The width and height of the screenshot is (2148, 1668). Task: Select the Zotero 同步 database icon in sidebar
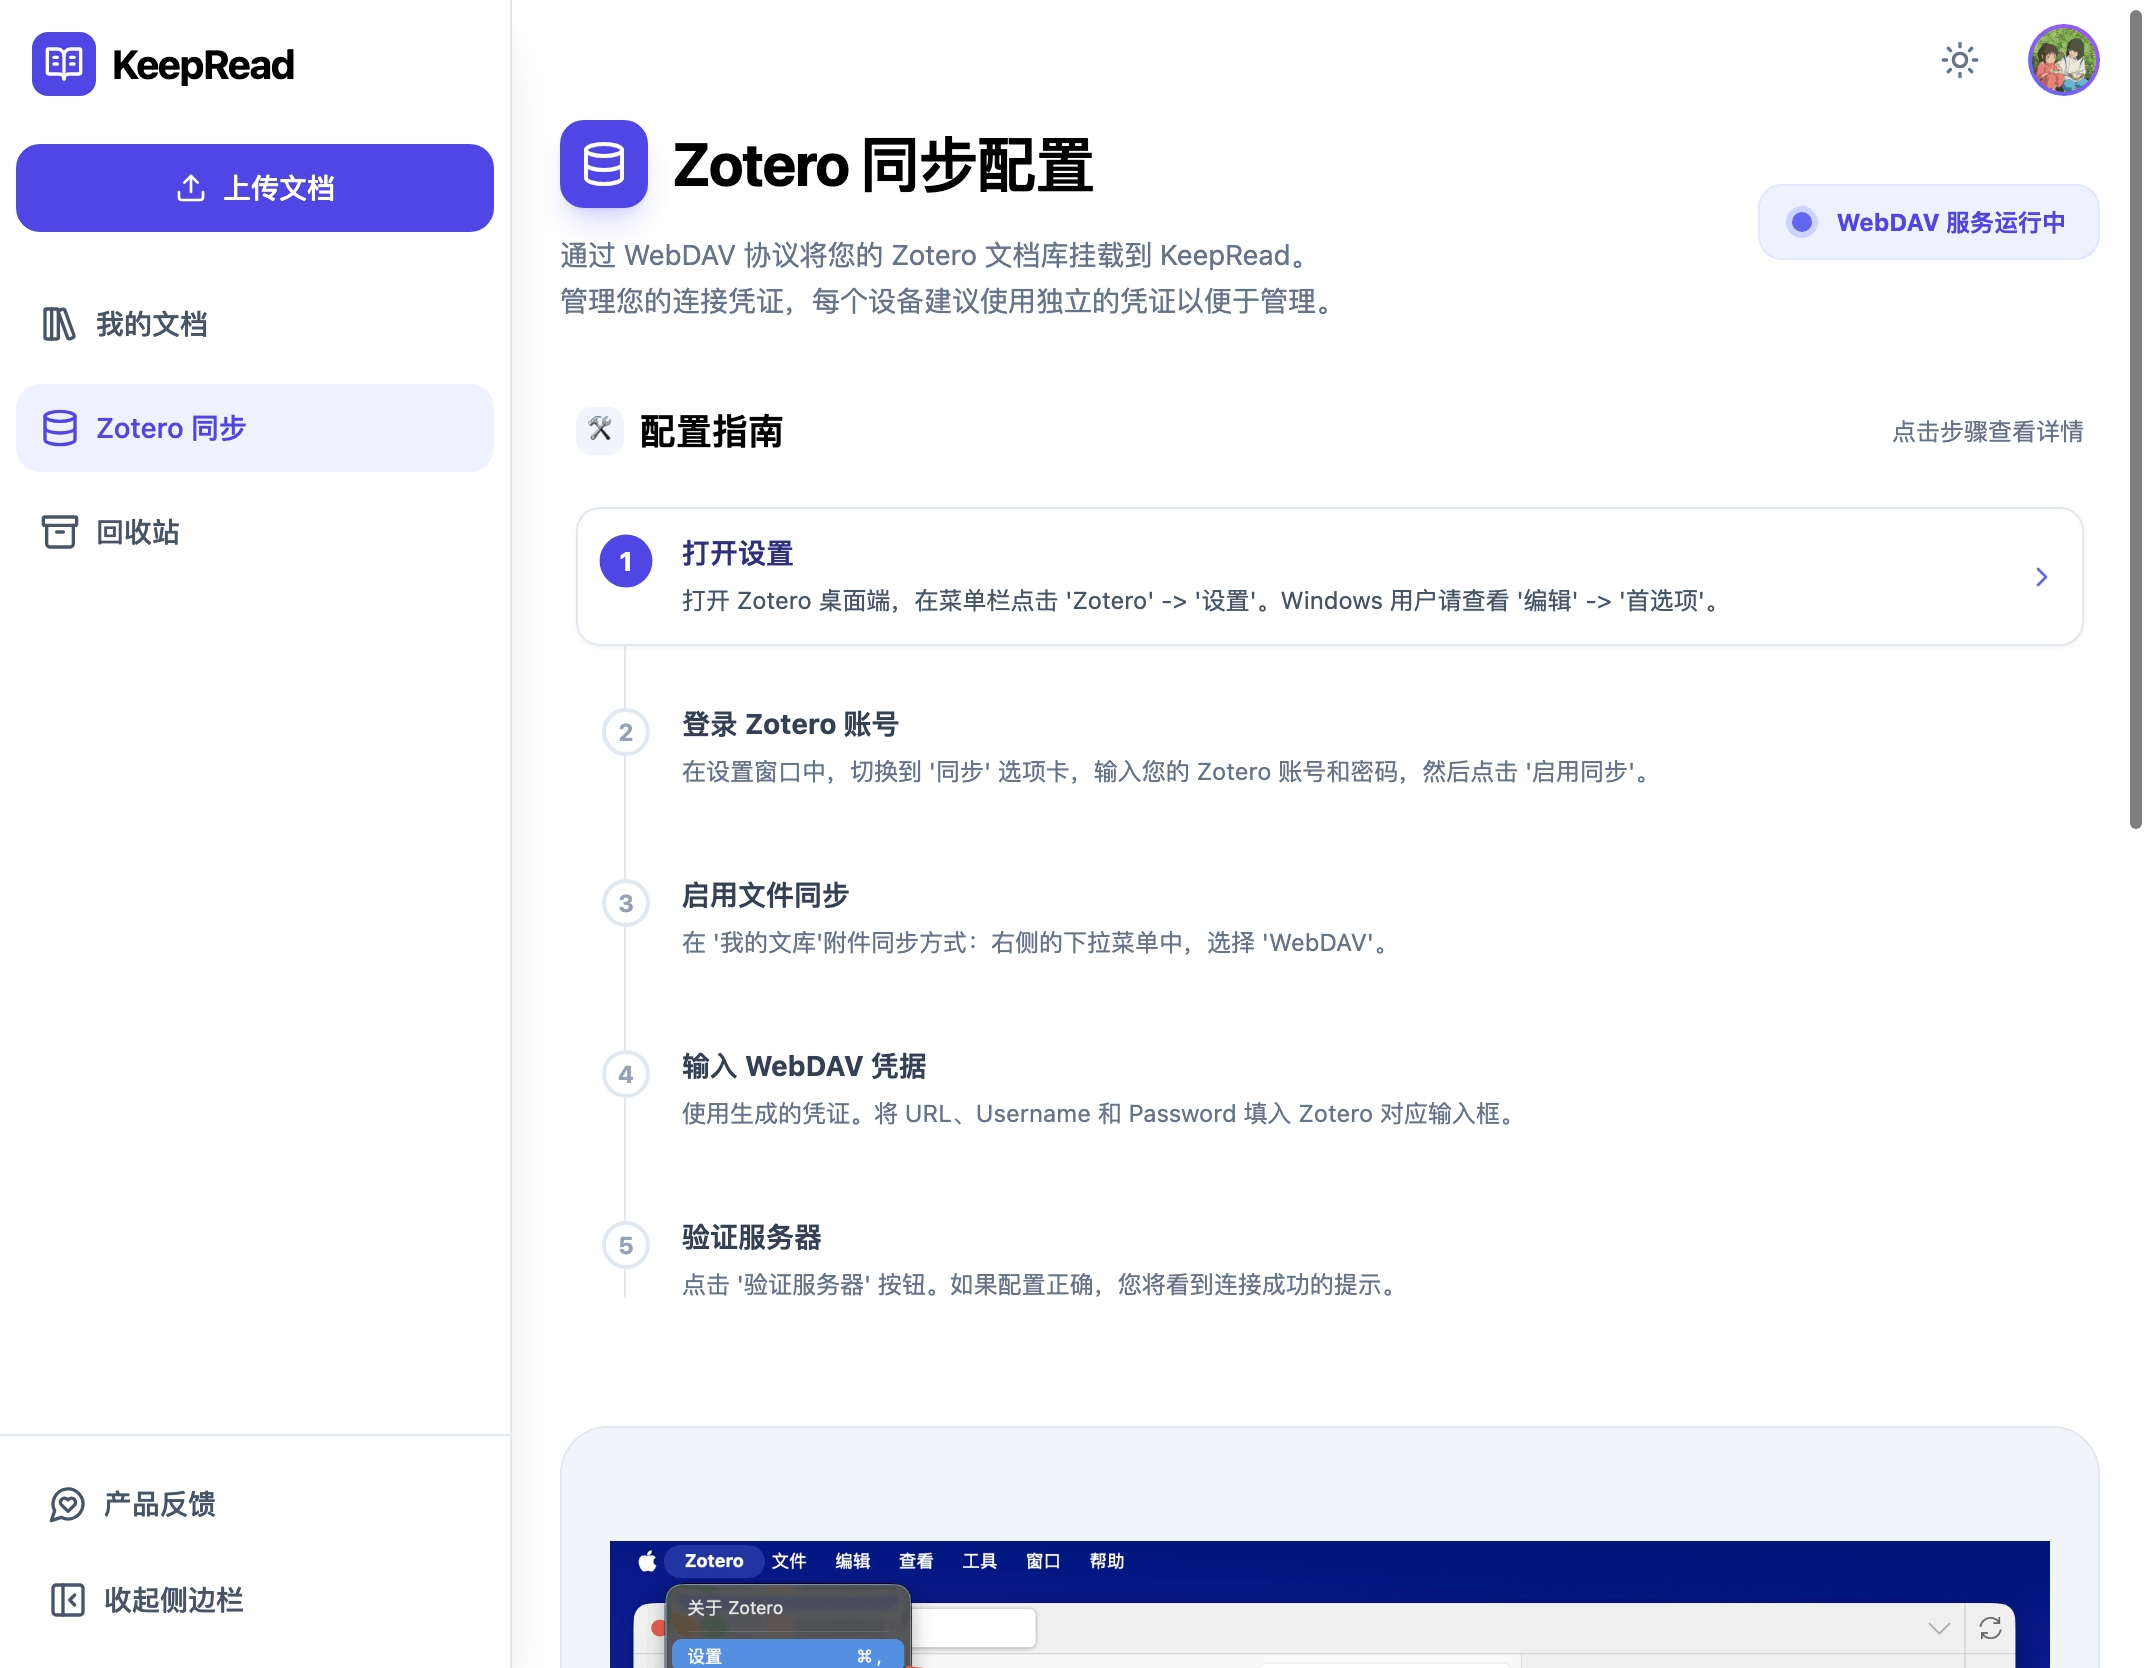[58, 428]
